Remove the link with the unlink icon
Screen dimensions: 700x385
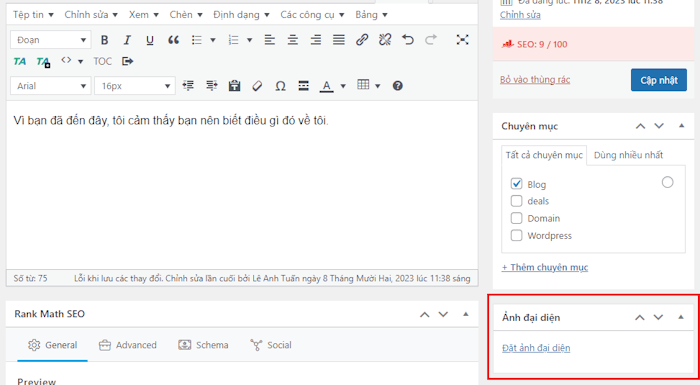(x=385, y=40)
